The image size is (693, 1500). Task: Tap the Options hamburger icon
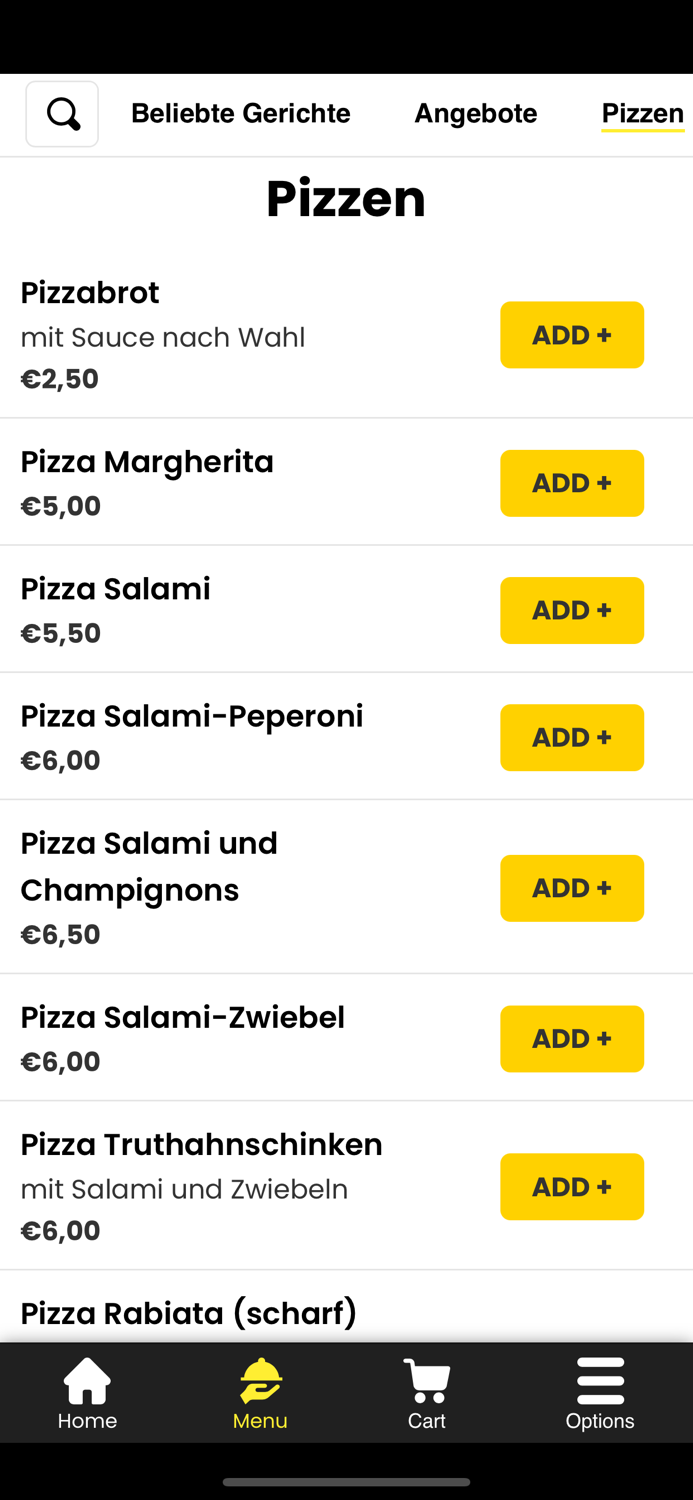point(600,1379)
